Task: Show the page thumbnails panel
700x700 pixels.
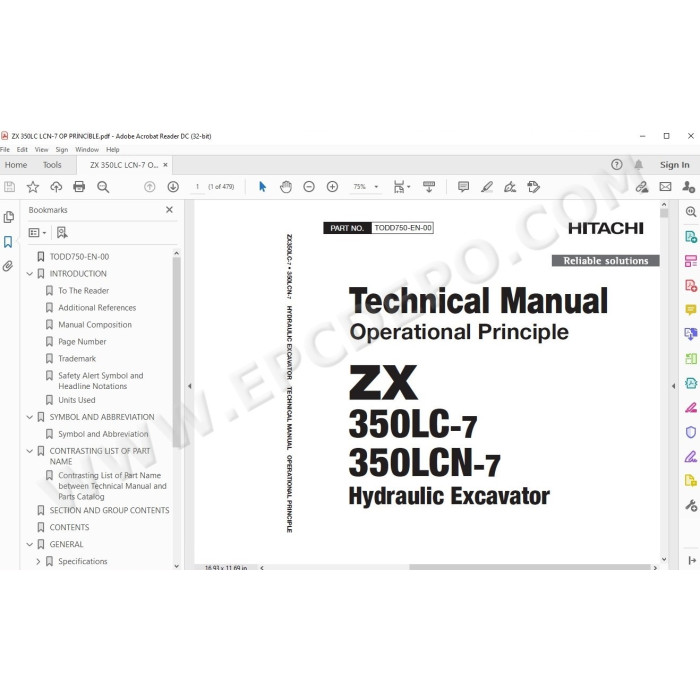Action: (8, 217)
